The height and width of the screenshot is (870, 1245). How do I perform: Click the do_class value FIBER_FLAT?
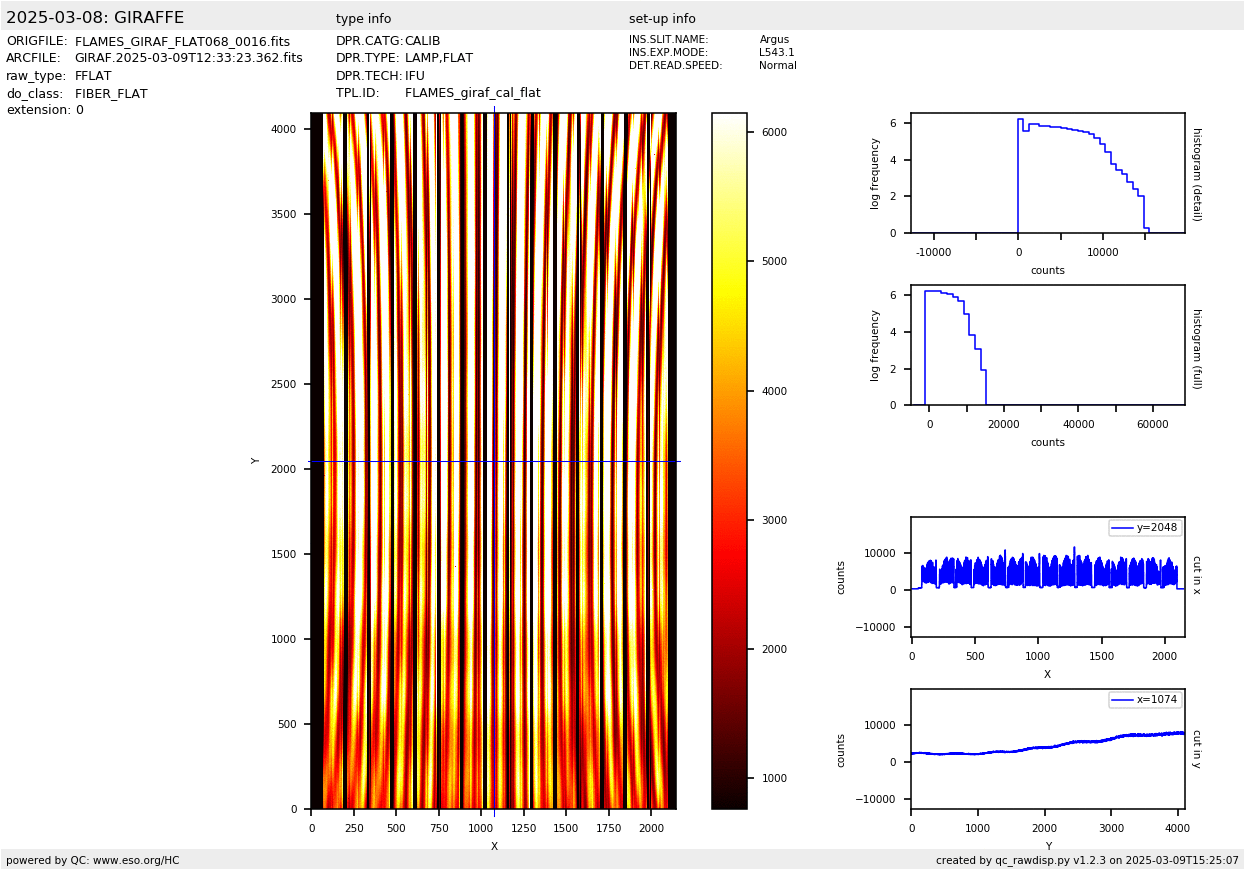pyautogui.click(x=111, y=94)
